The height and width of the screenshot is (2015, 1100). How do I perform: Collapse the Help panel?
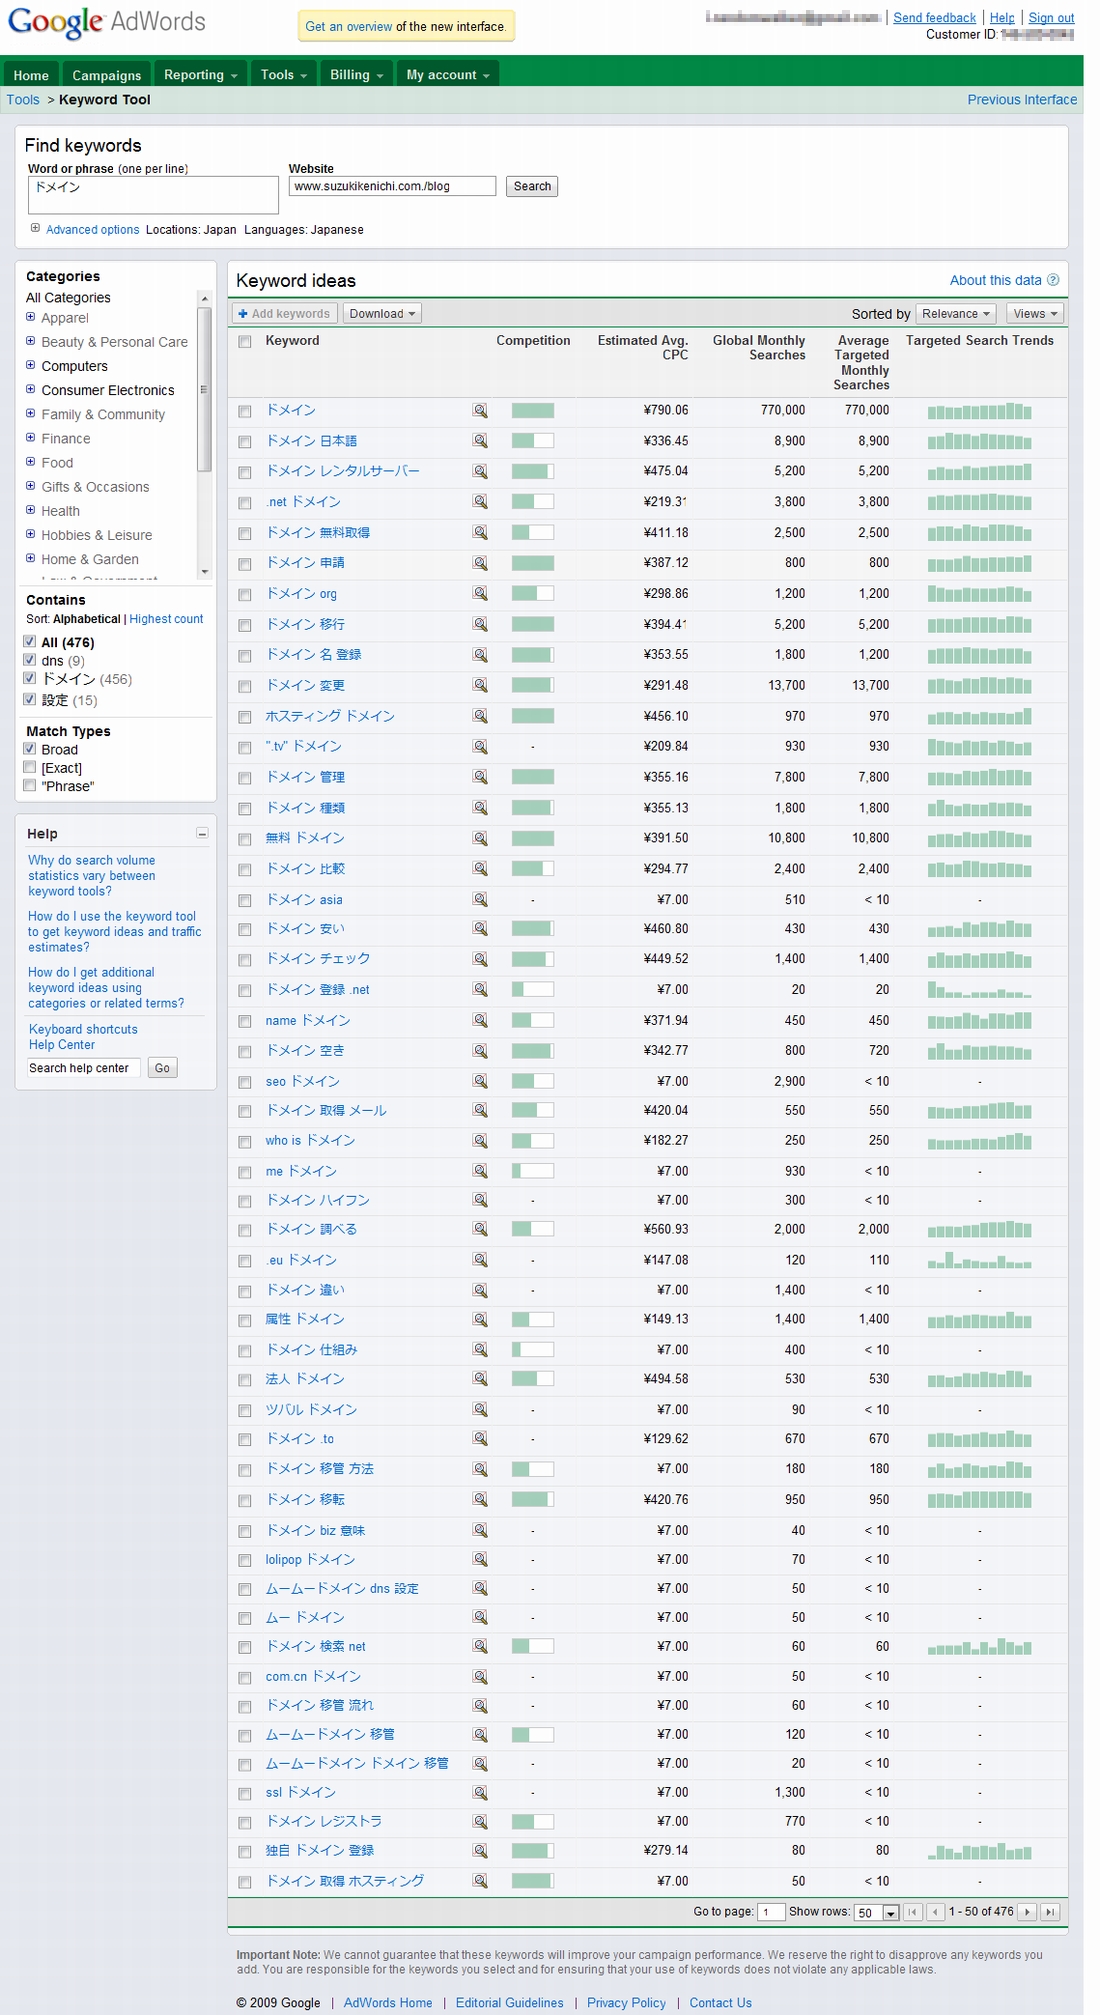[x=202, y=833]
